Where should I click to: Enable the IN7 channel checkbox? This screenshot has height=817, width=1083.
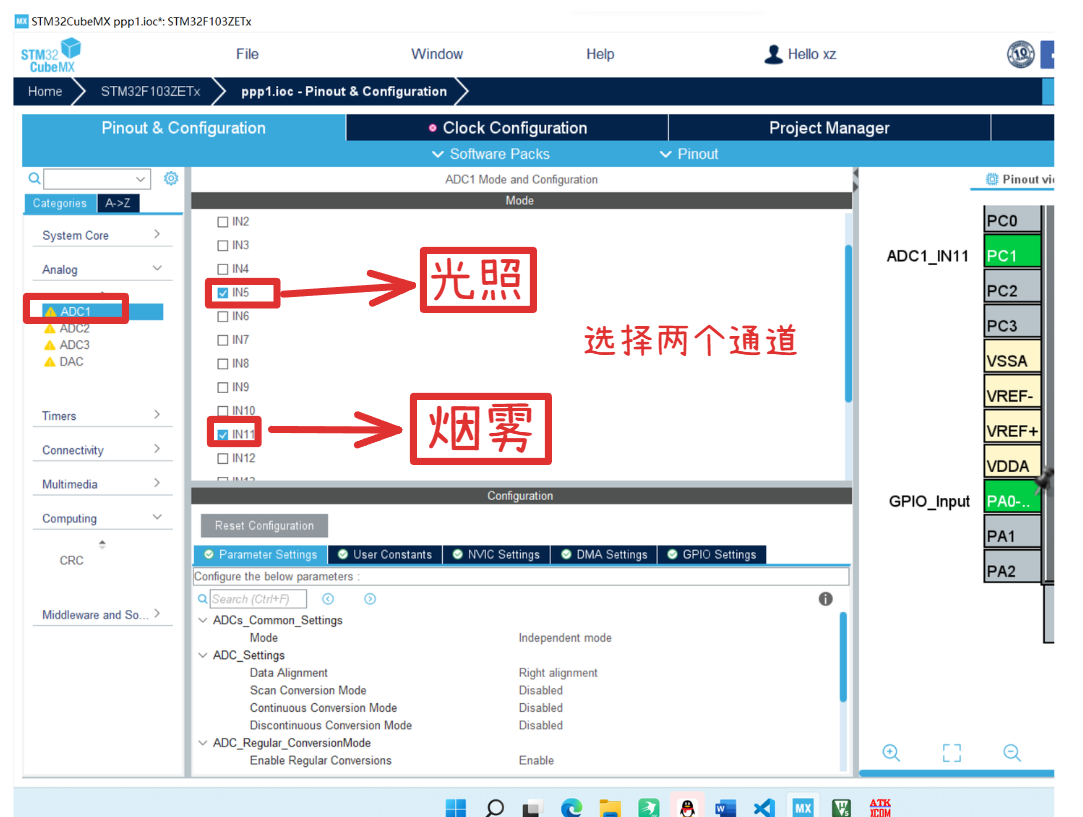[x=222, y=340]
